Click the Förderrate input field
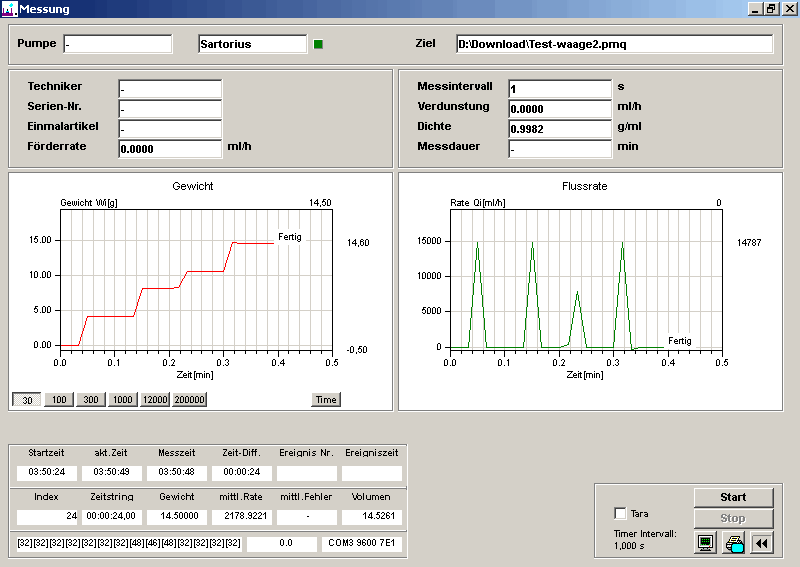This screenshot has height=567, width=800. tap(170, 149)
